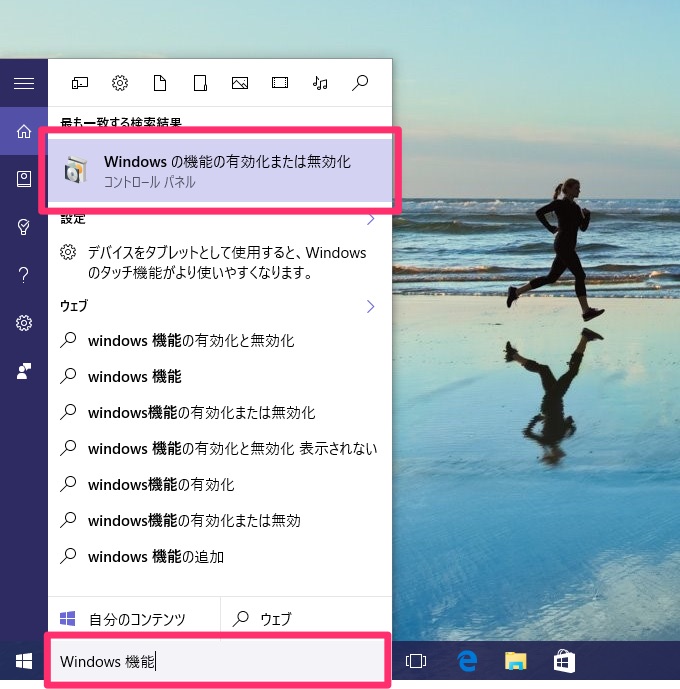680x689 pixels.
Task: Select web suggestion windows 機能
Action: tap(220, 377)
